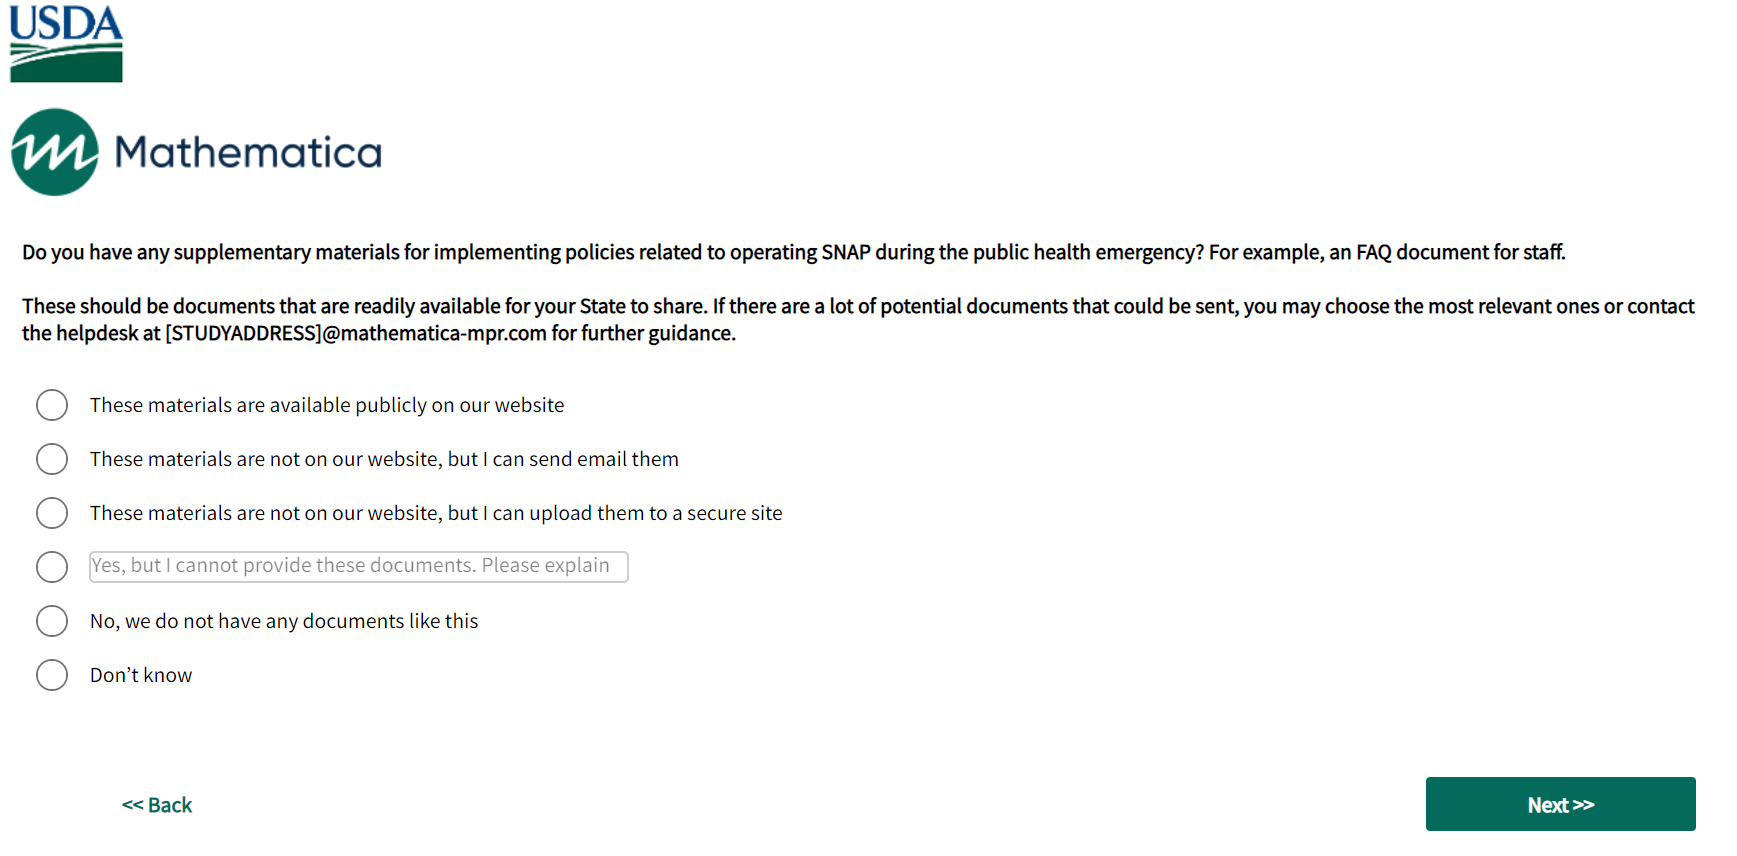Choose the 'can send email them' radio button
Screen dimensions: 1737x856
(52, 459)
